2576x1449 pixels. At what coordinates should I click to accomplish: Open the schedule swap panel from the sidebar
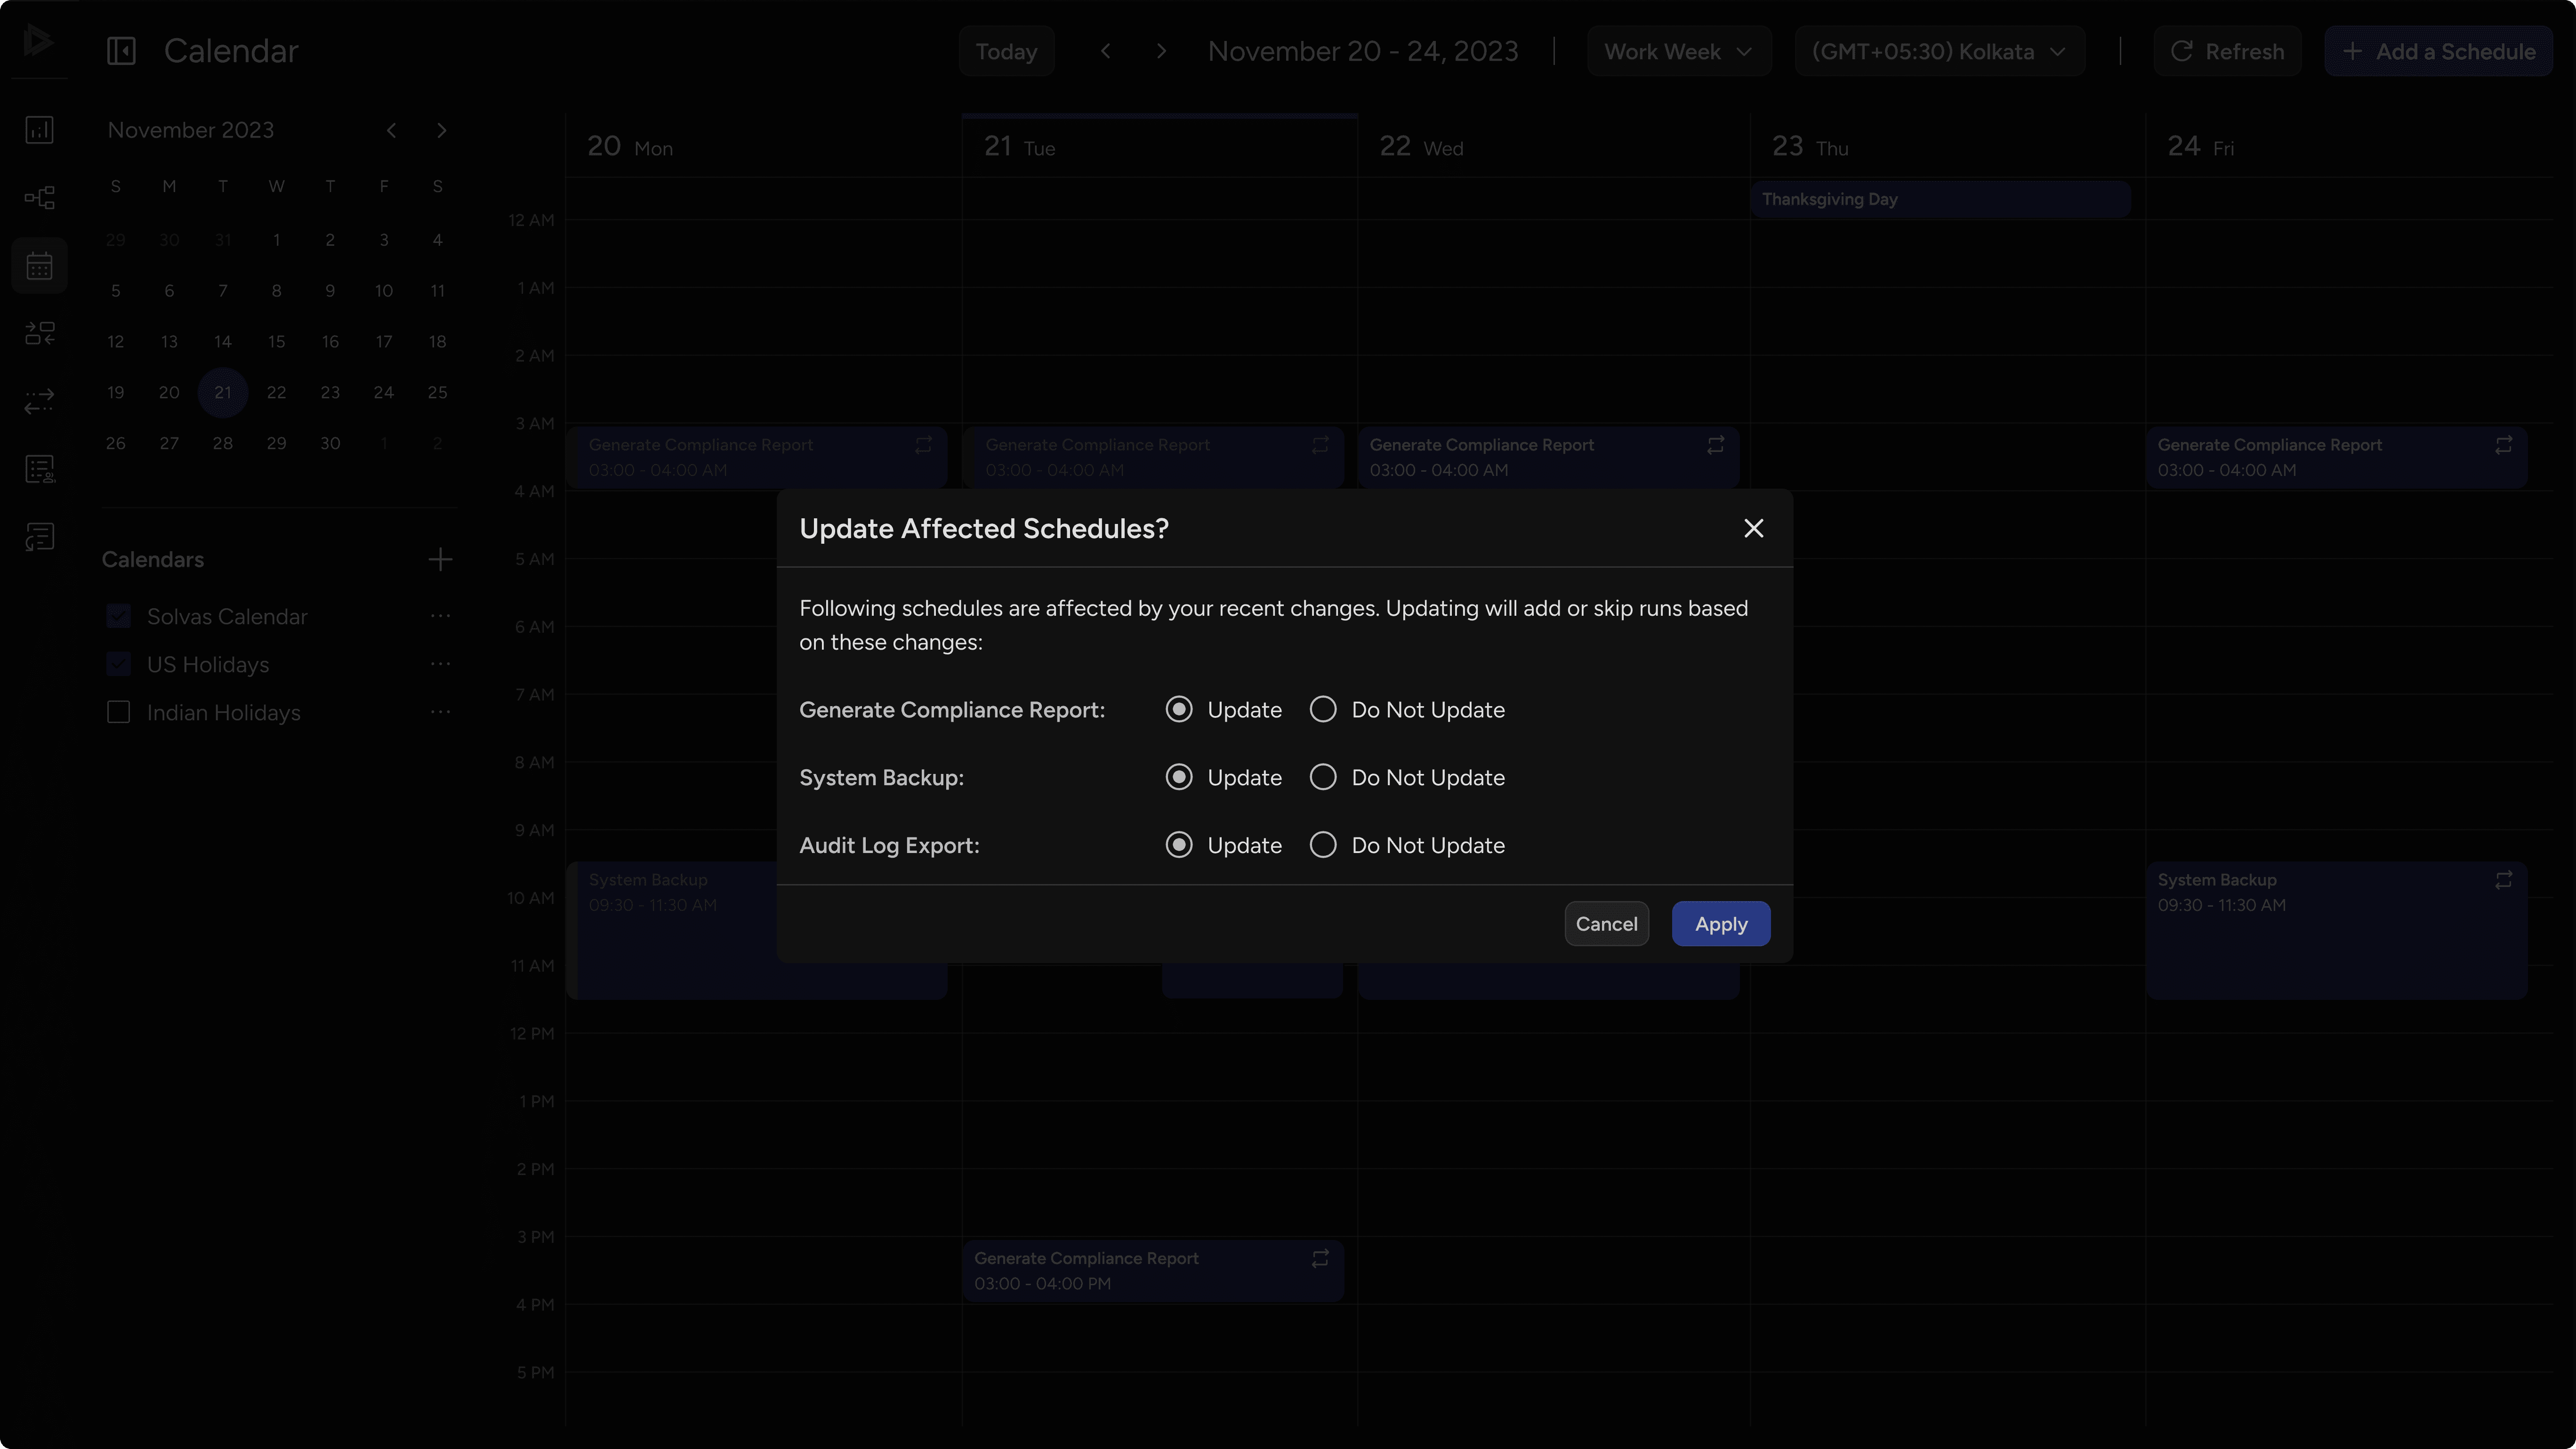click(x=40, y=334)
